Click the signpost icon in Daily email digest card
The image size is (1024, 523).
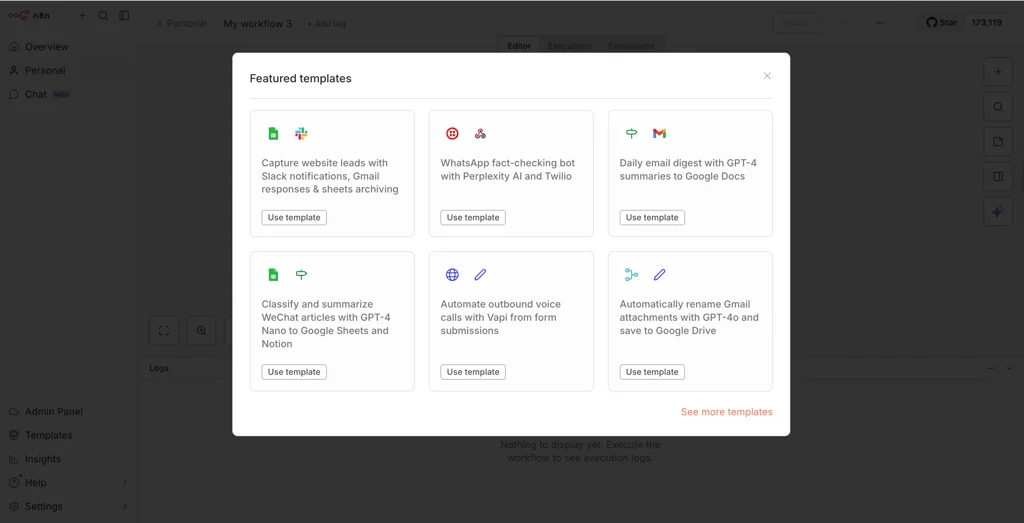pyautogui.click(x=632, y=134)
